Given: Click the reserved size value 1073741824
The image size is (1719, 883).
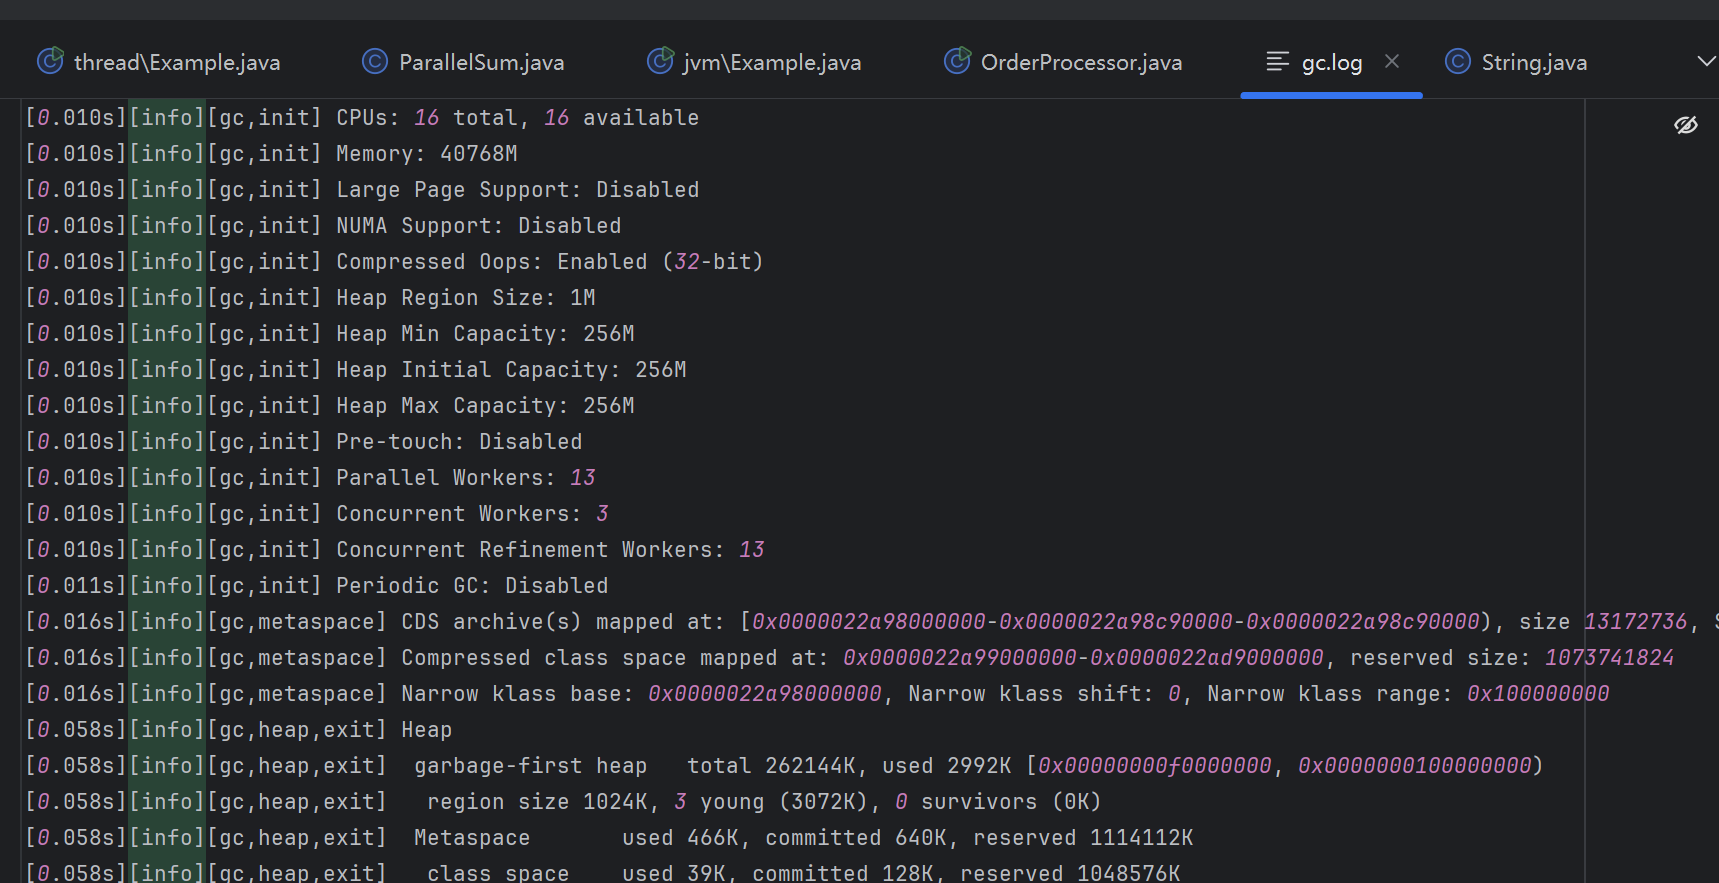Looking at the screenshot, I should click(1609, 658).
